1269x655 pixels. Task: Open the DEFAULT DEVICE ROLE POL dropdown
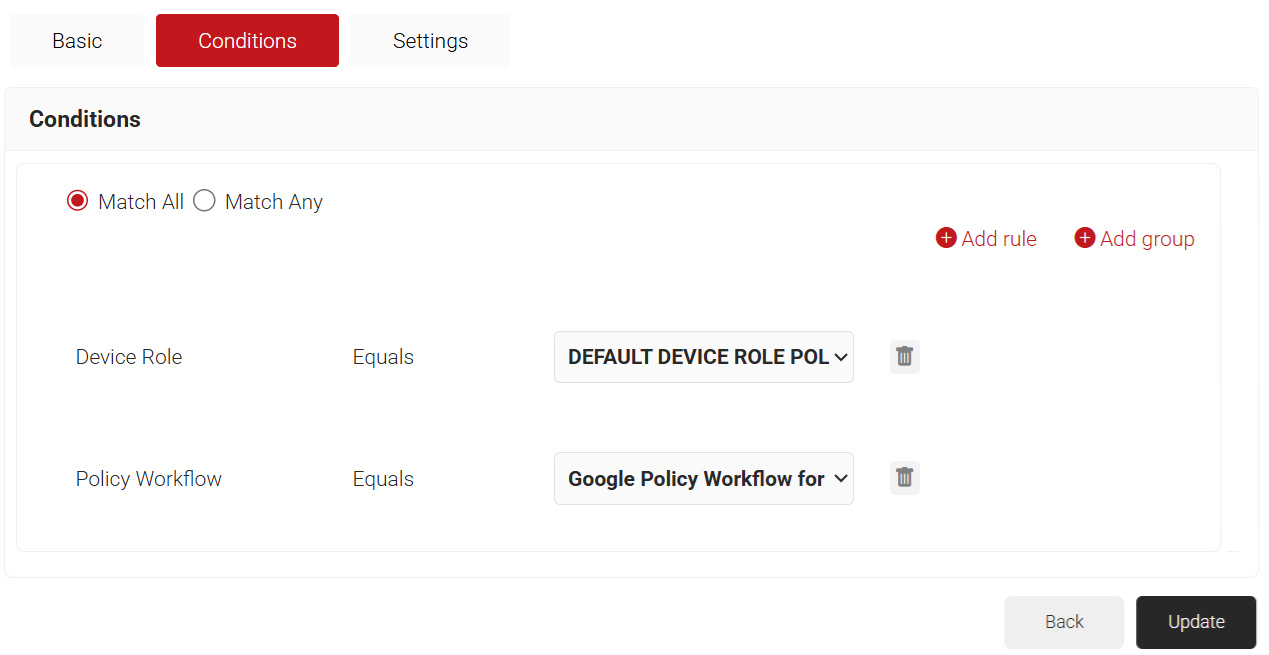tap(697, 357)
